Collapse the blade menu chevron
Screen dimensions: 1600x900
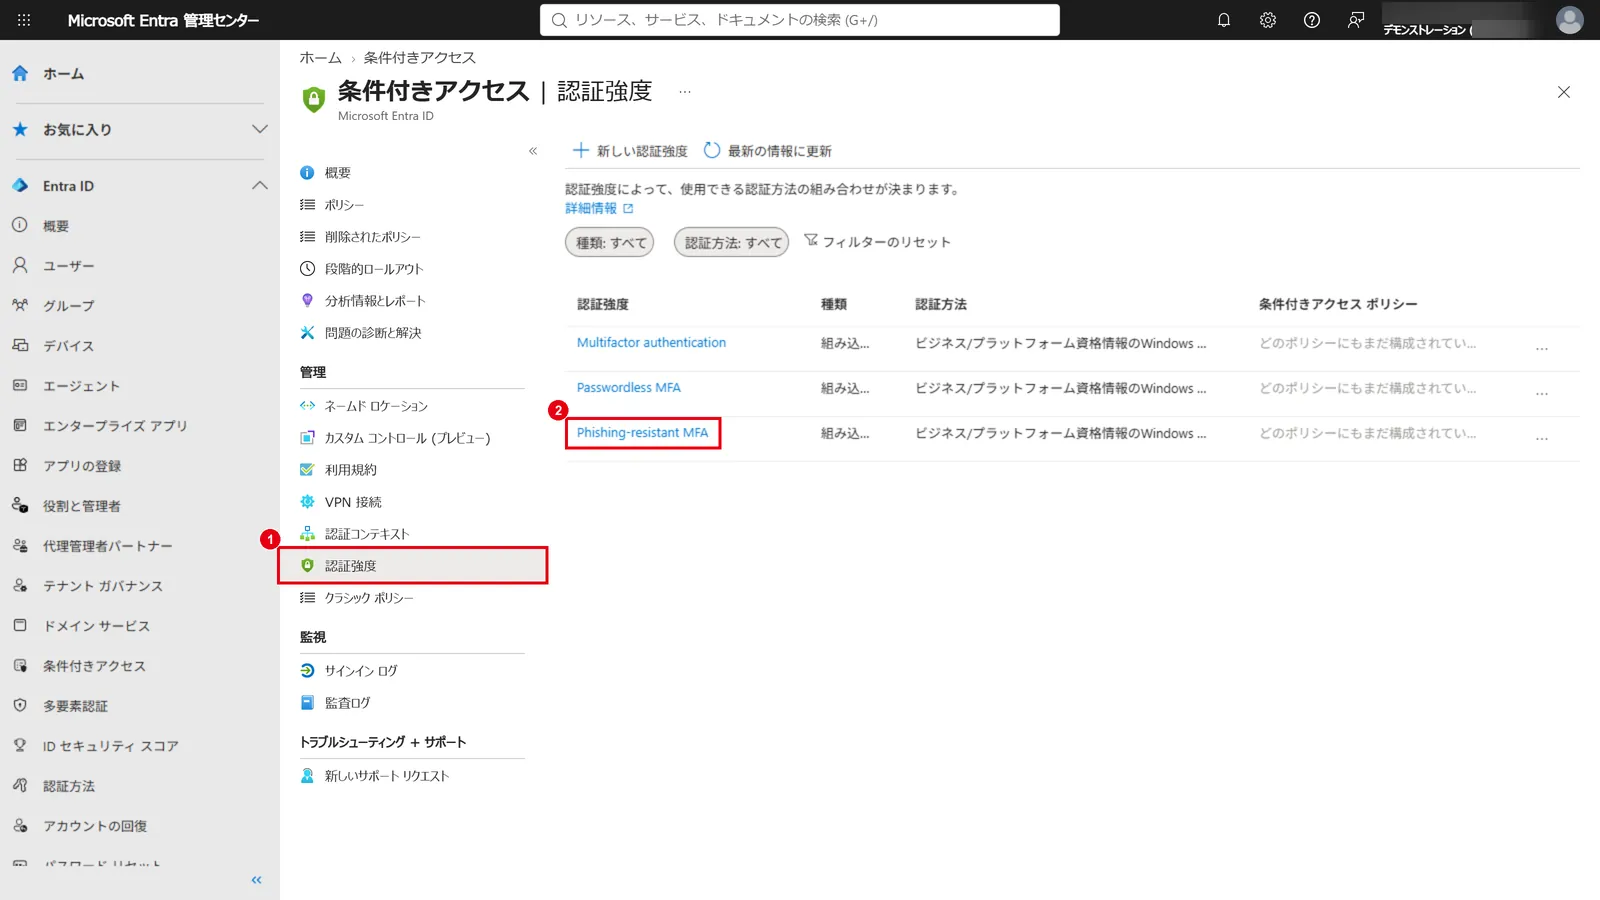[x=533, y=151]
